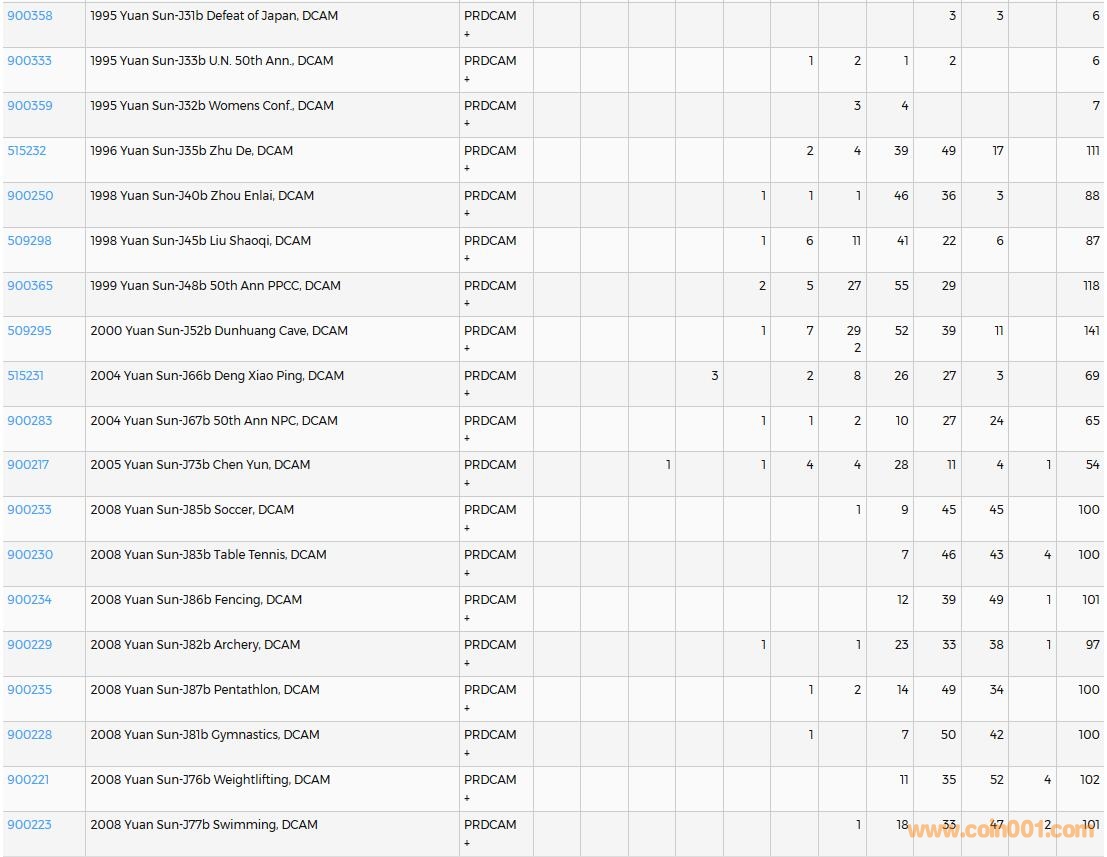Expand the plus in the Gymnastics row

[x=467, y=753]
